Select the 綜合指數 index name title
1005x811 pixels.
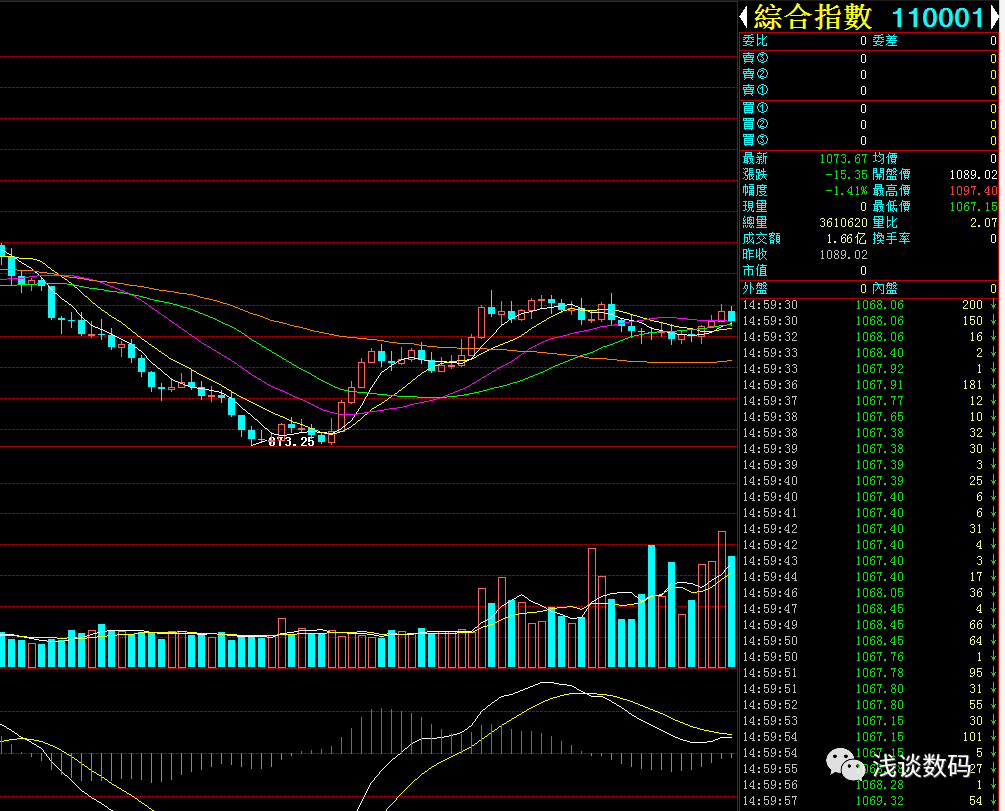pyautogui.click(x=813, y=17)
